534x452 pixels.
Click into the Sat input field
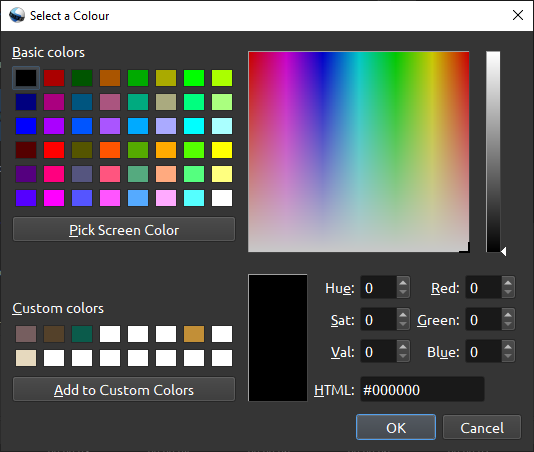(379, 319)
